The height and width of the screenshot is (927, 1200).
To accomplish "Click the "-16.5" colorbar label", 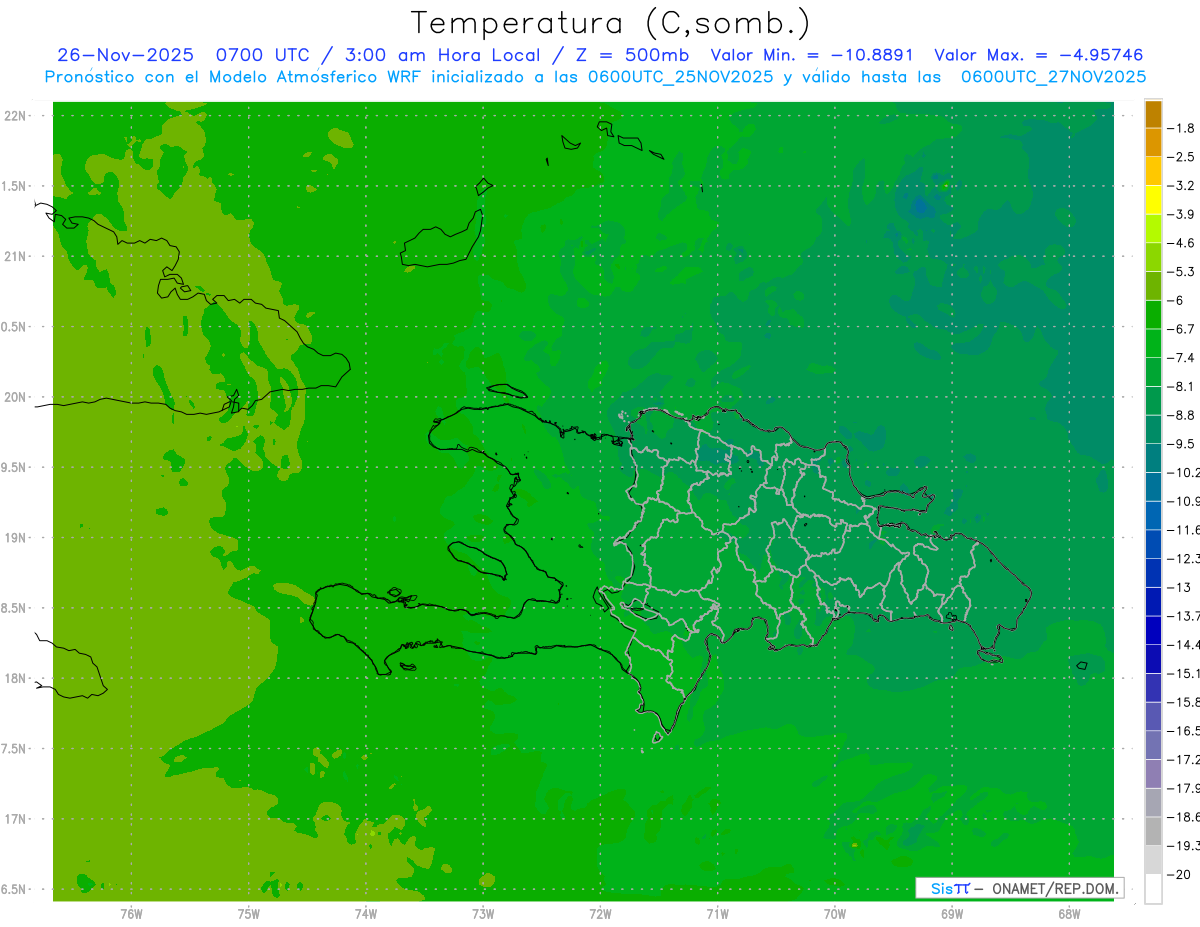I will [1184, 731].
